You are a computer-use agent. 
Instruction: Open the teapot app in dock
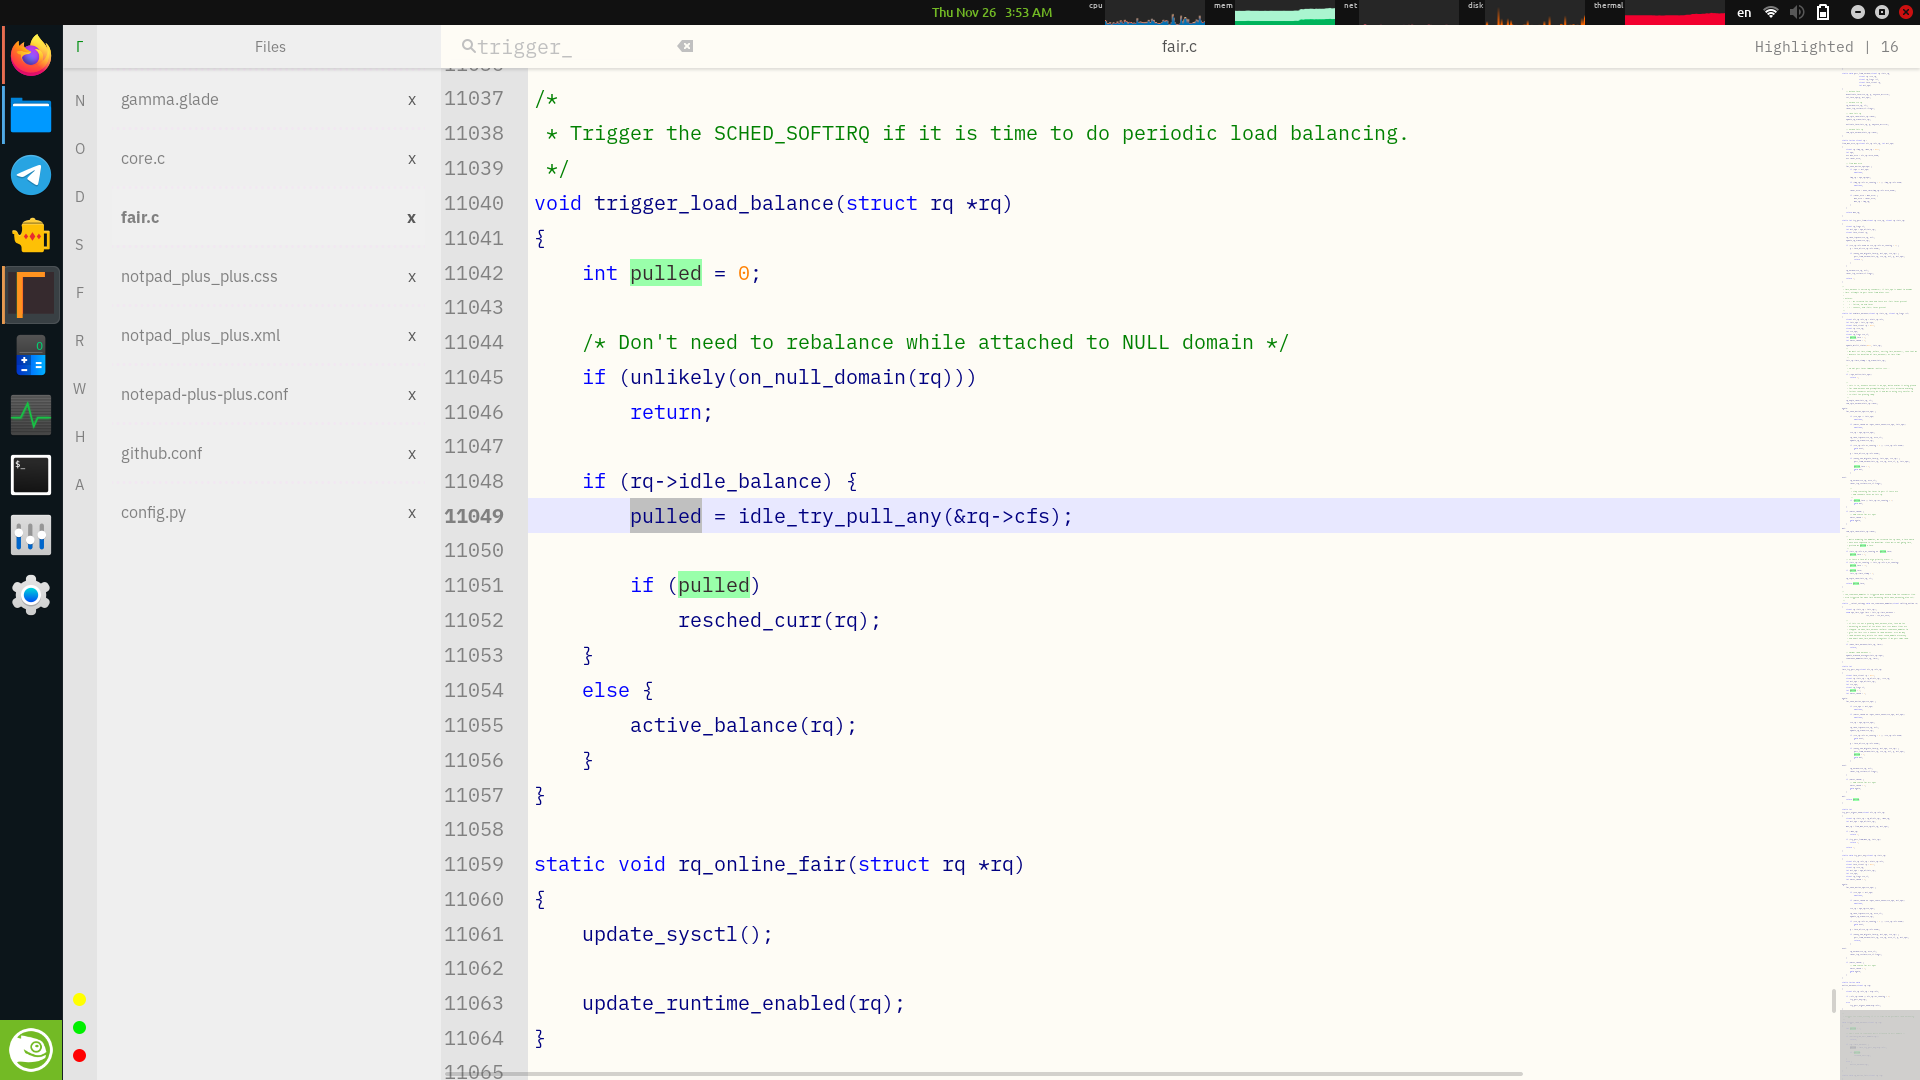[x=31, y=235]
